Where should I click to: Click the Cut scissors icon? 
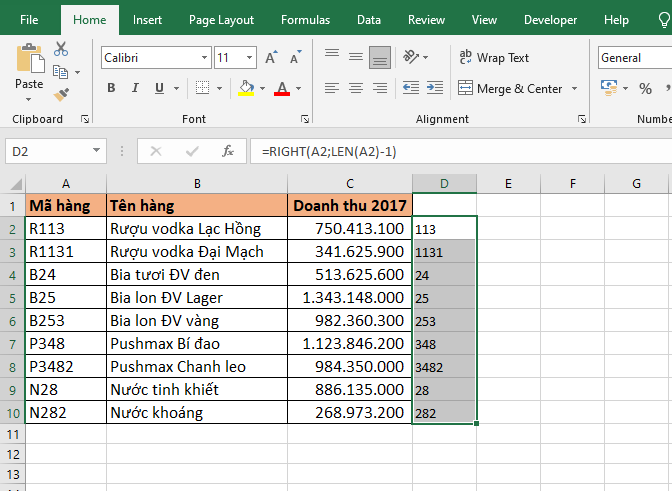pos(61,49)
